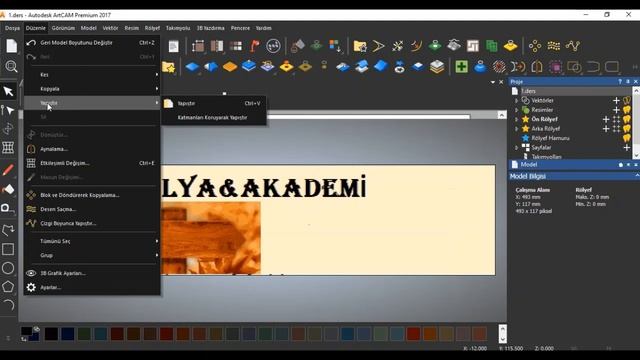This screenshot has width=640, height=360.
Task: Click the folder with star icon, top row
Action: [360, 46]
